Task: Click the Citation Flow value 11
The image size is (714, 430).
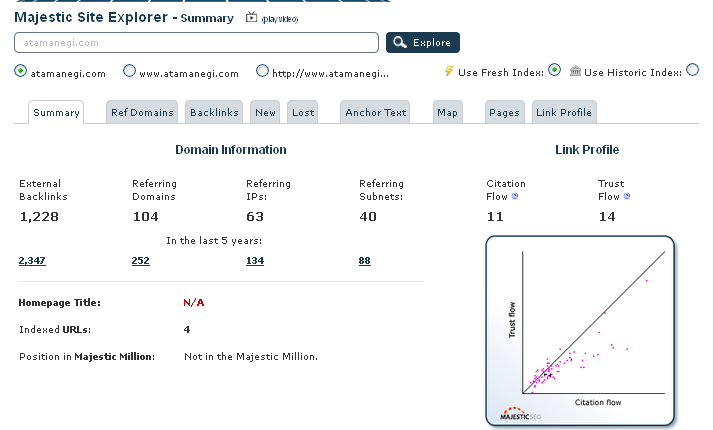Action: (x=495, y=216)
